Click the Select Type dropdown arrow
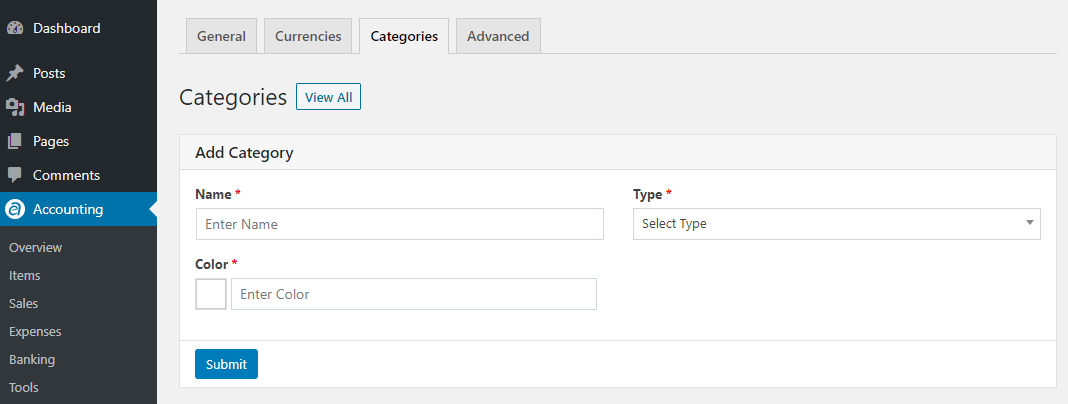This screenshot has width=1068, height=404. [1030, 223]
